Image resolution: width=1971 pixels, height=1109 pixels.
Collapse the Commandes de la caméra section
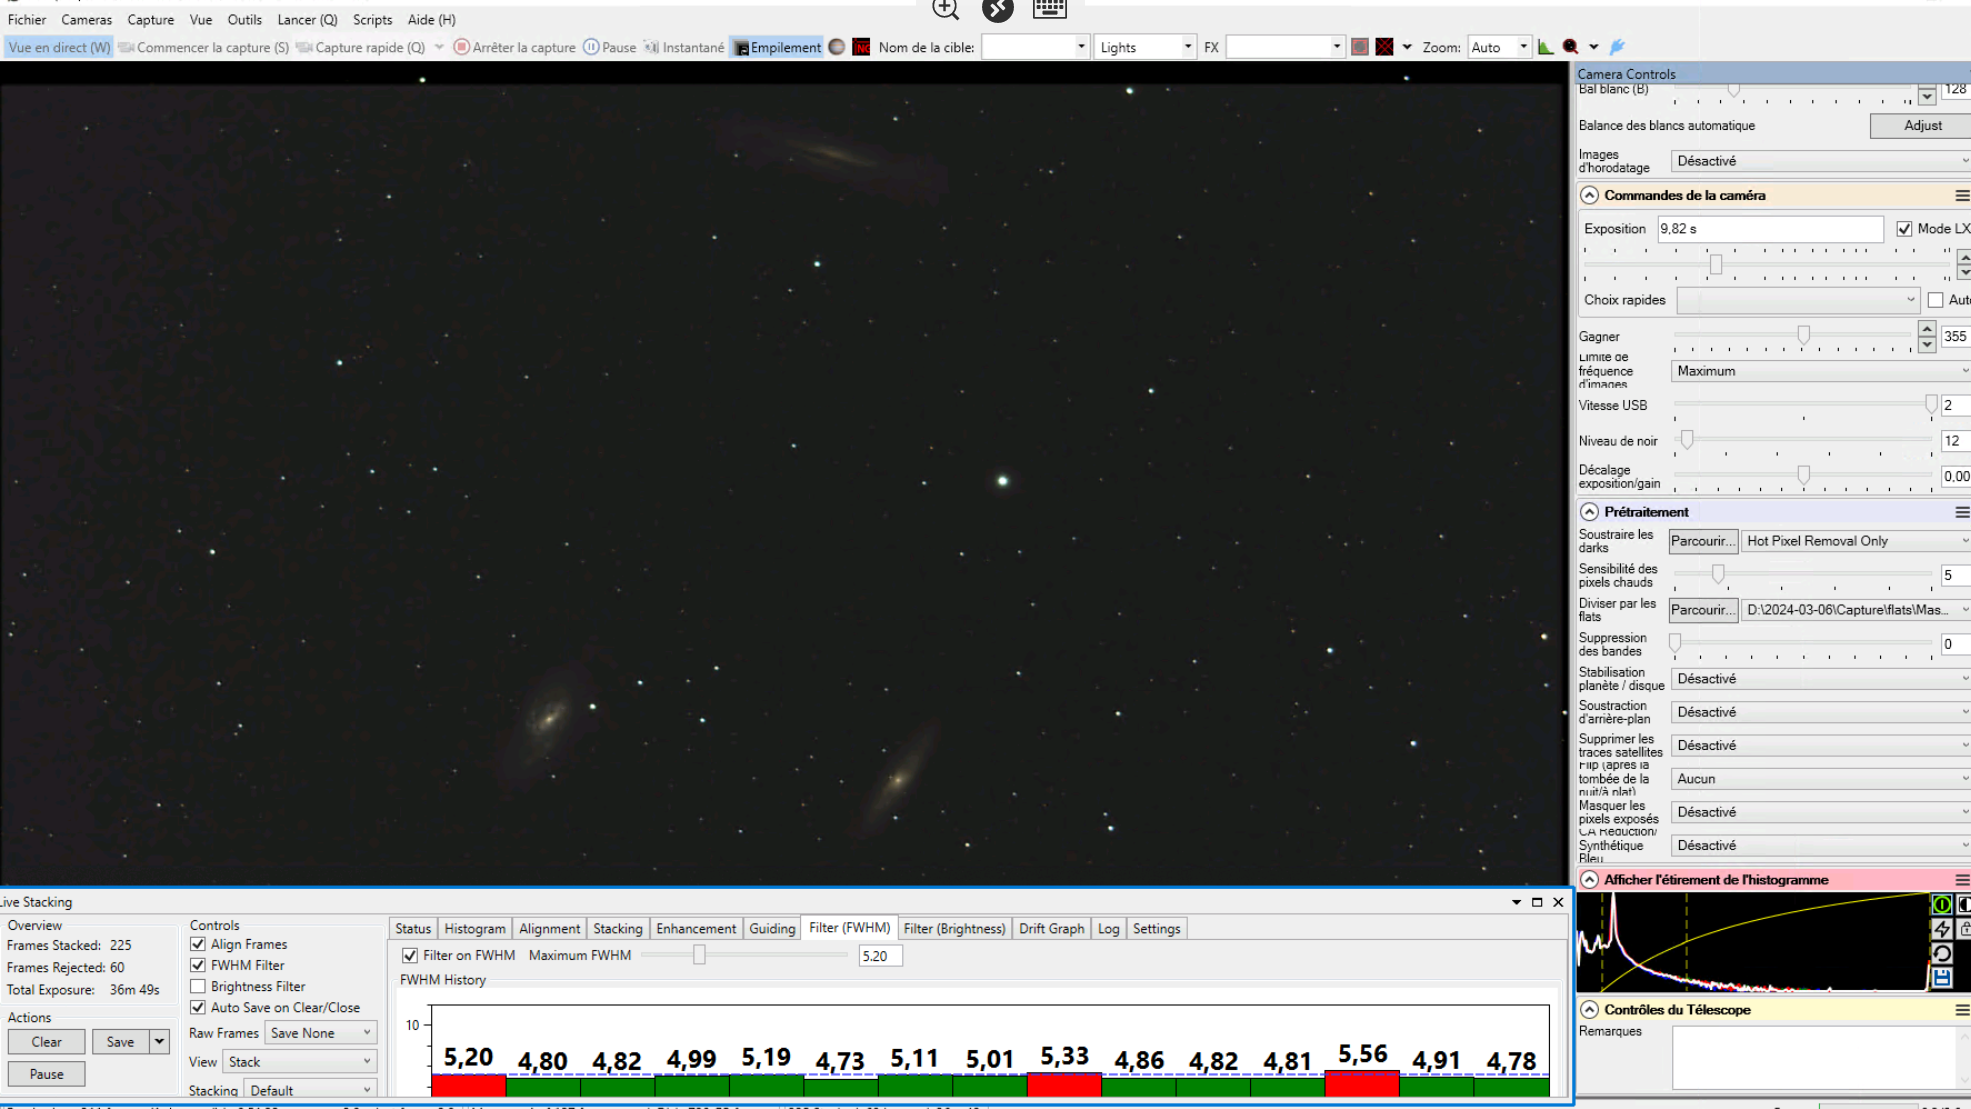coord(1589,196)
